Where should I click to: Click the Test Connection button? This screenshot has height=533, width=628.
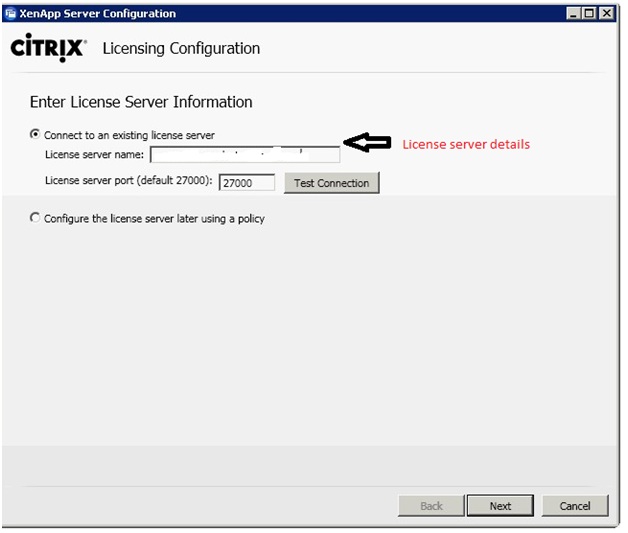(332, 183)
